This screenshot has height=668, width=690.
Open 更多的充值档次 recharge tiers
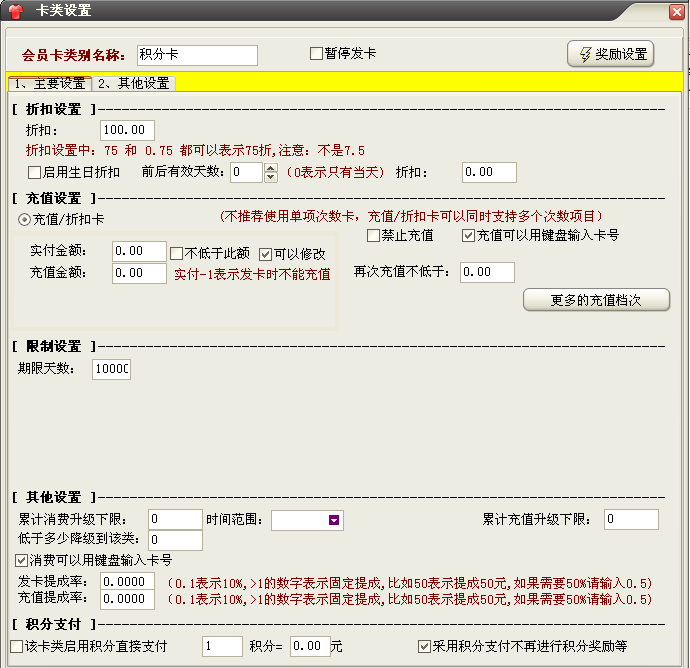point(595,299)
